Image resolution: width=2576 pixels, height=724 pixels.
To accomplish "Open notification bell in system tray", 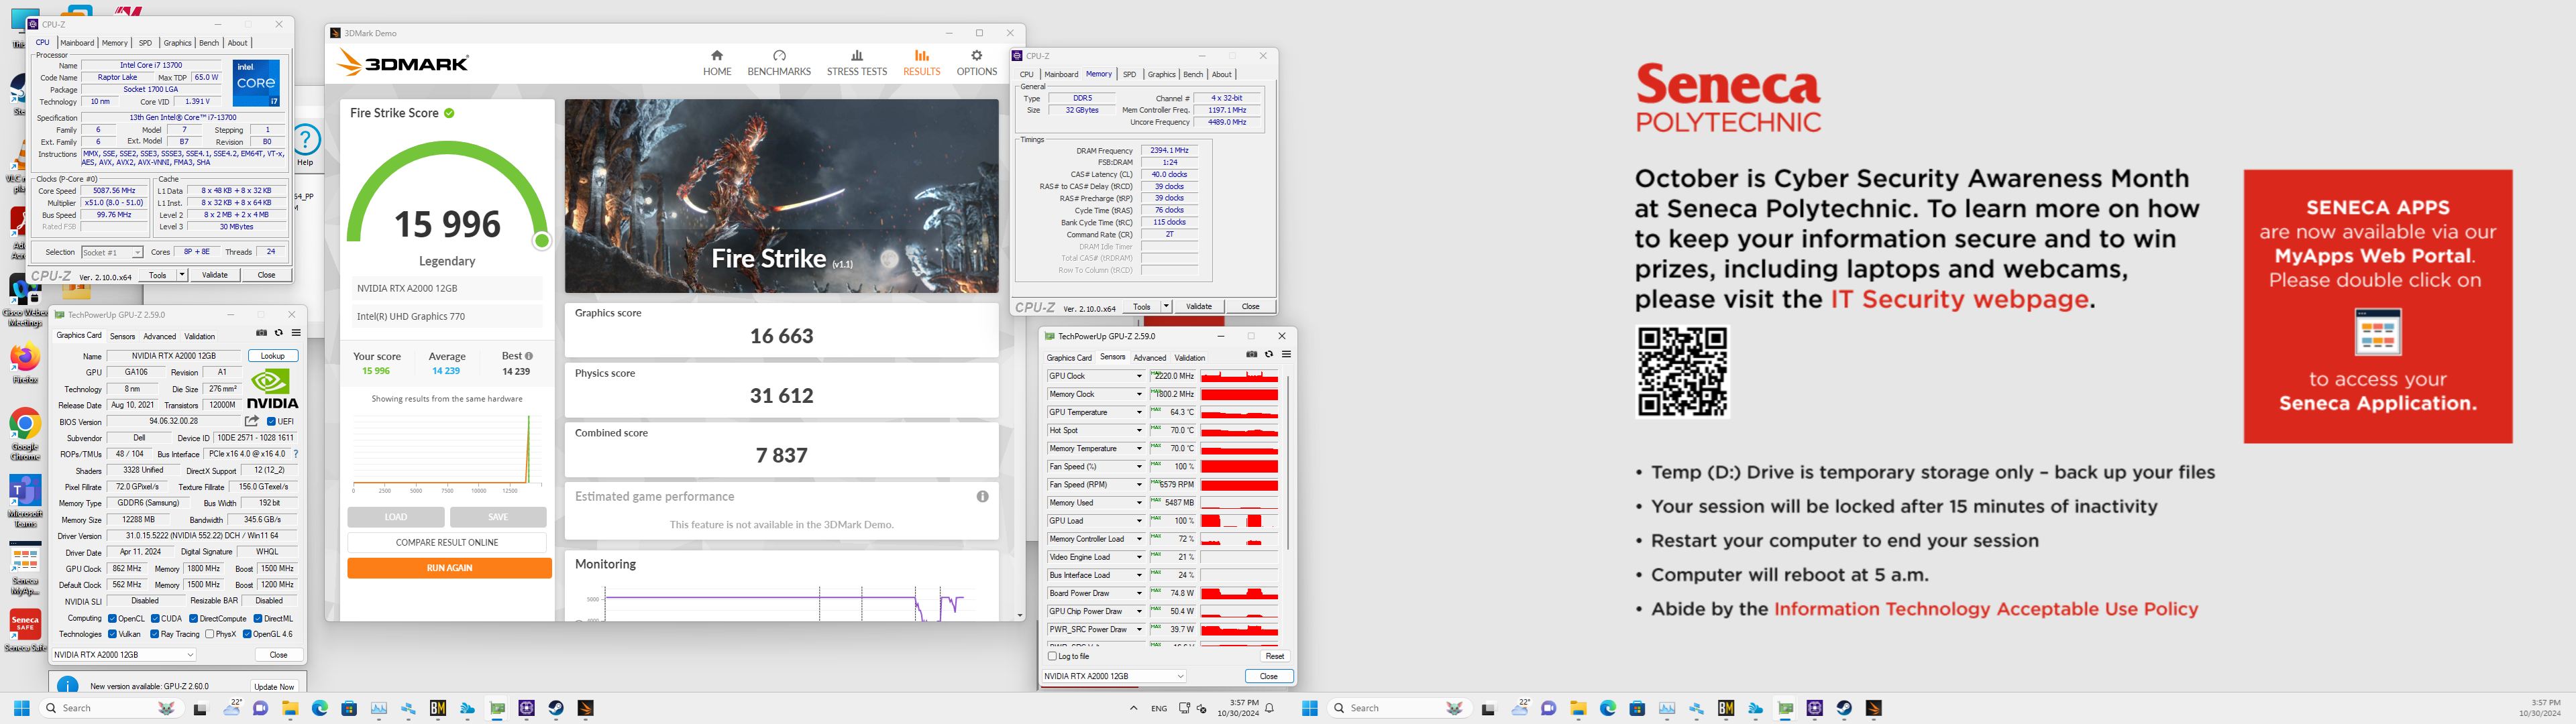I will pos(1270,708).
